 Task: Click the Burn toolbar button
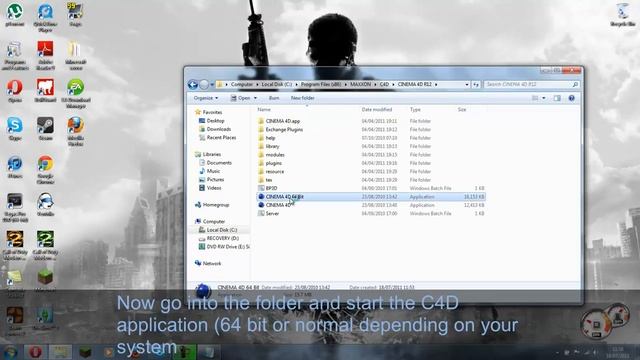274,98
